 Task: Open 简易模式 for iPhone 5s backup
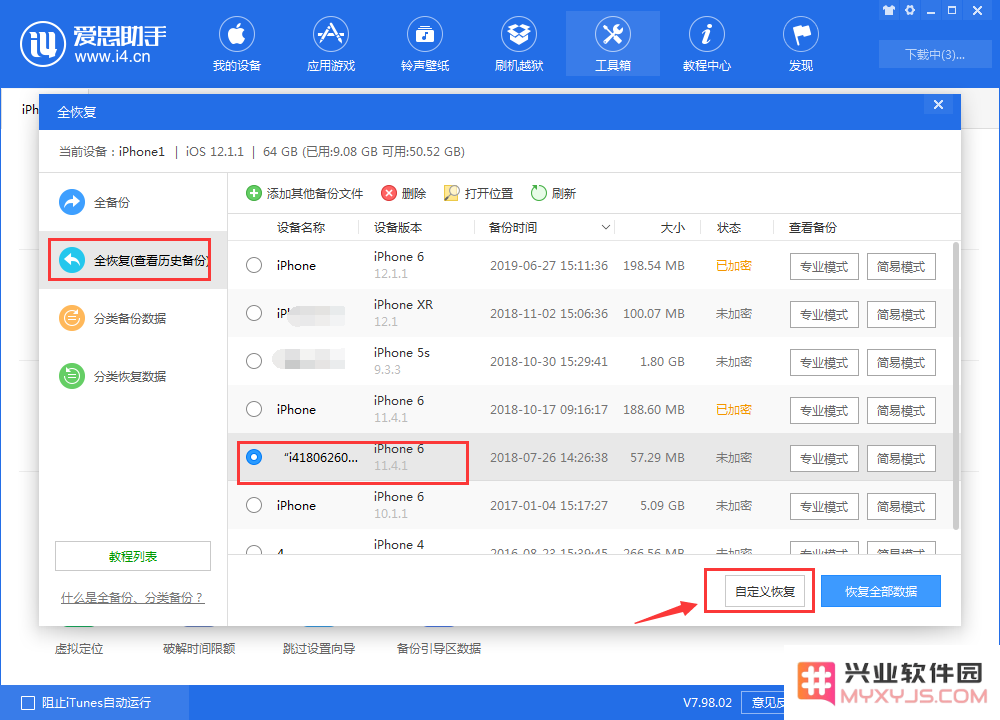click(901, 362)
